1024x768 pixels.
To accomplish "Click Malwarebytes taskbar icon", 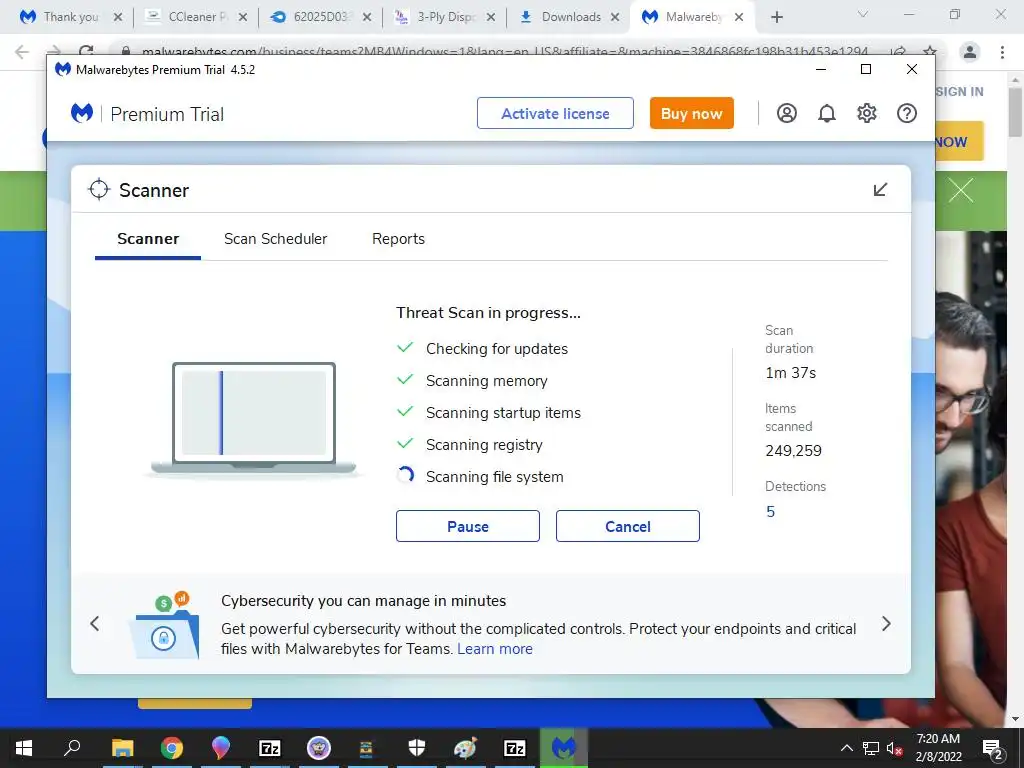I will [x=564, y=748].
